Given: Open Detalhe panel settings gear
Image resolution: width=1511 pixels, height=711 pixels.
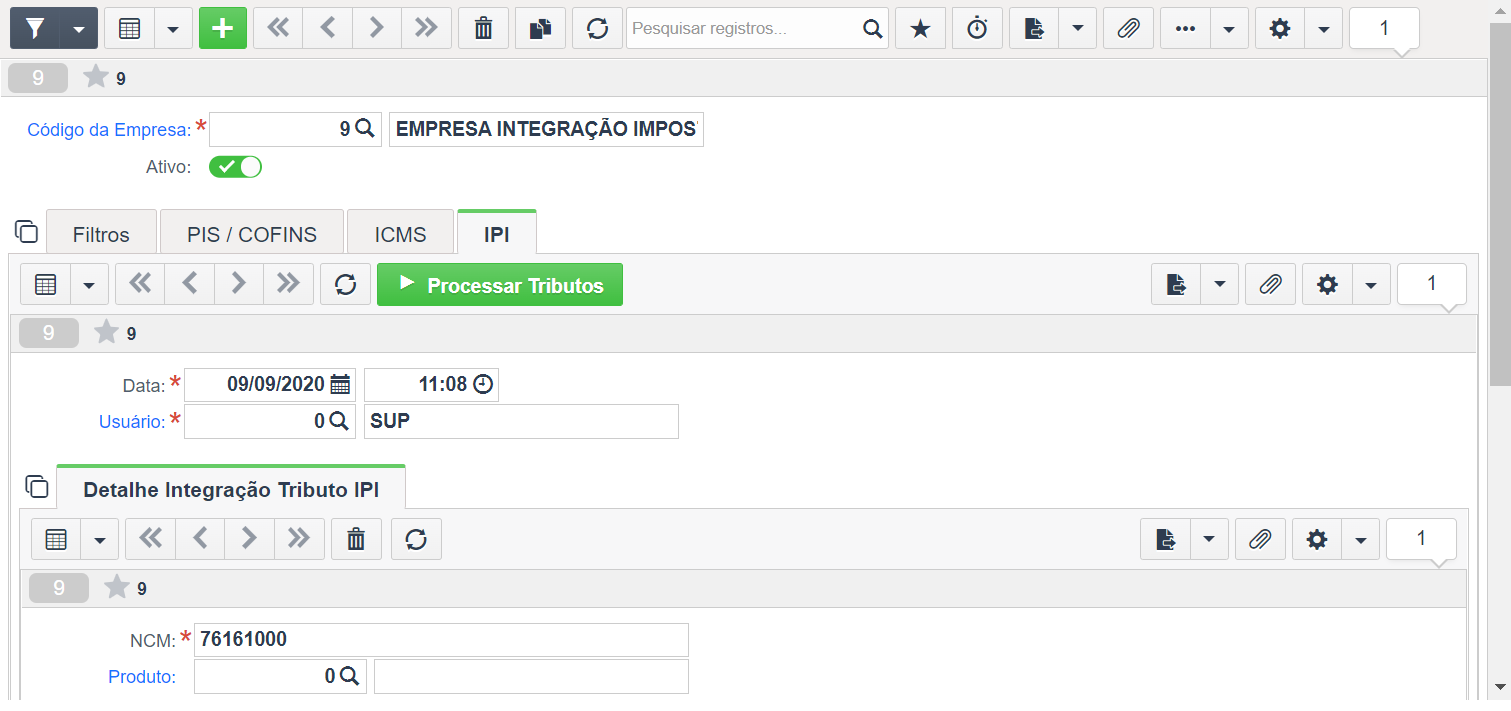Looking at the screenshot, I should [1317, 539].
